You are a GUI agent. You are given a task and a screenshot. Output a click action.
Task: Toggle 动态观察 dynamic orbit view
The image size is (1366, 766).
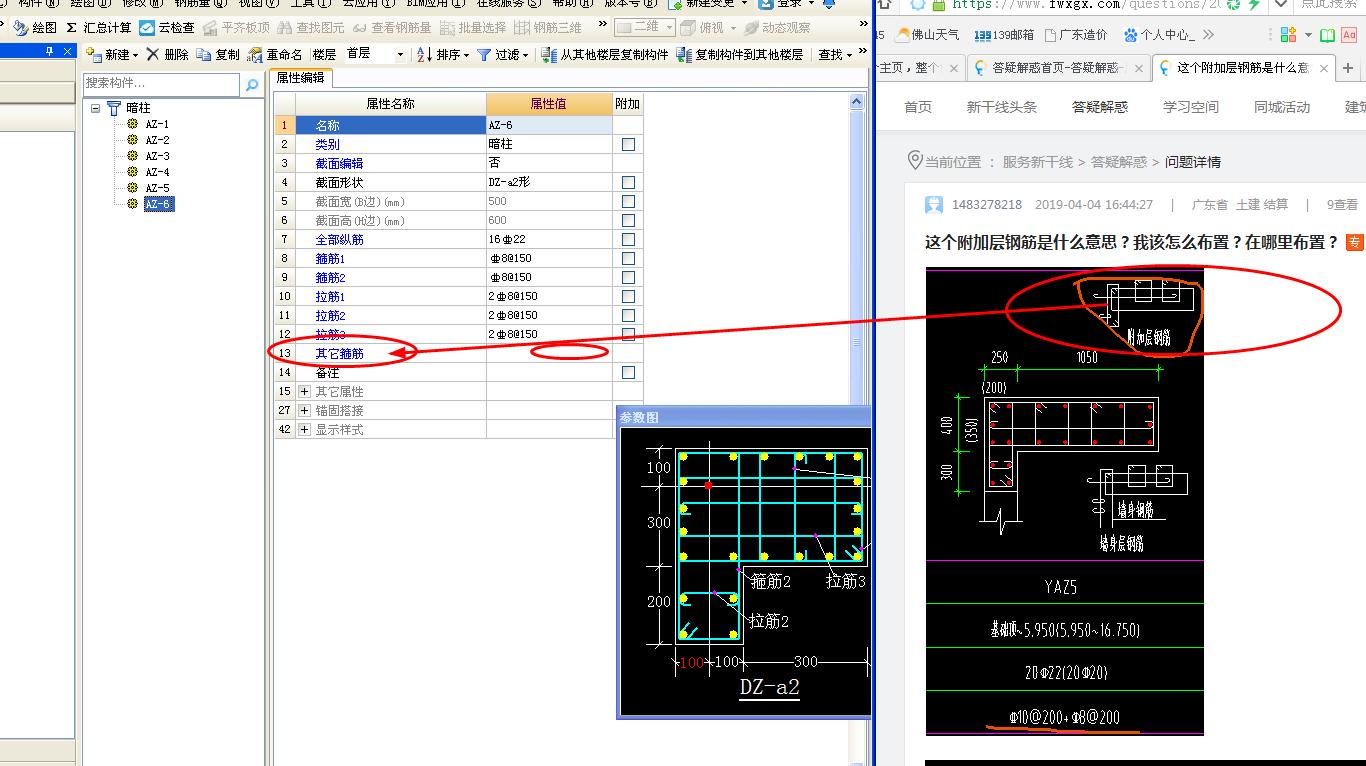(777, 28)
